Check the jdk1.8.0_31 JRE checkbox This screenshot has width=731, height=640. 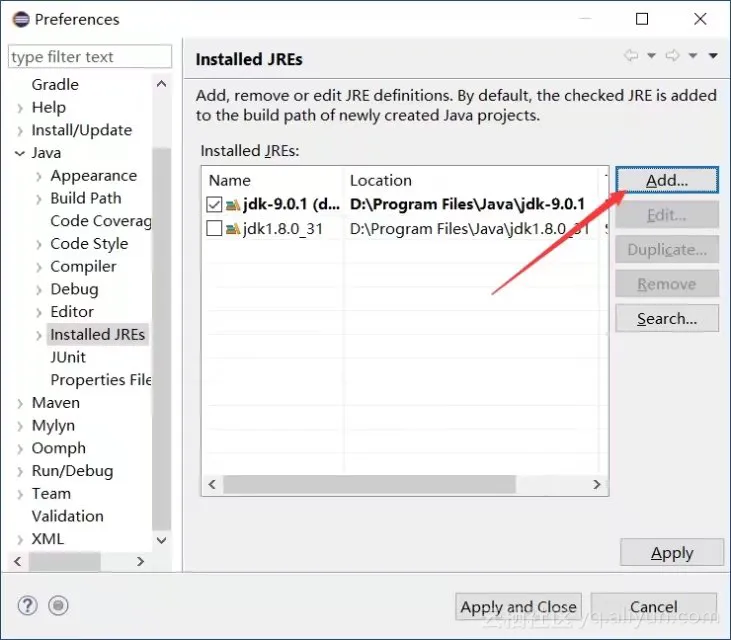(x=214, y=228)
